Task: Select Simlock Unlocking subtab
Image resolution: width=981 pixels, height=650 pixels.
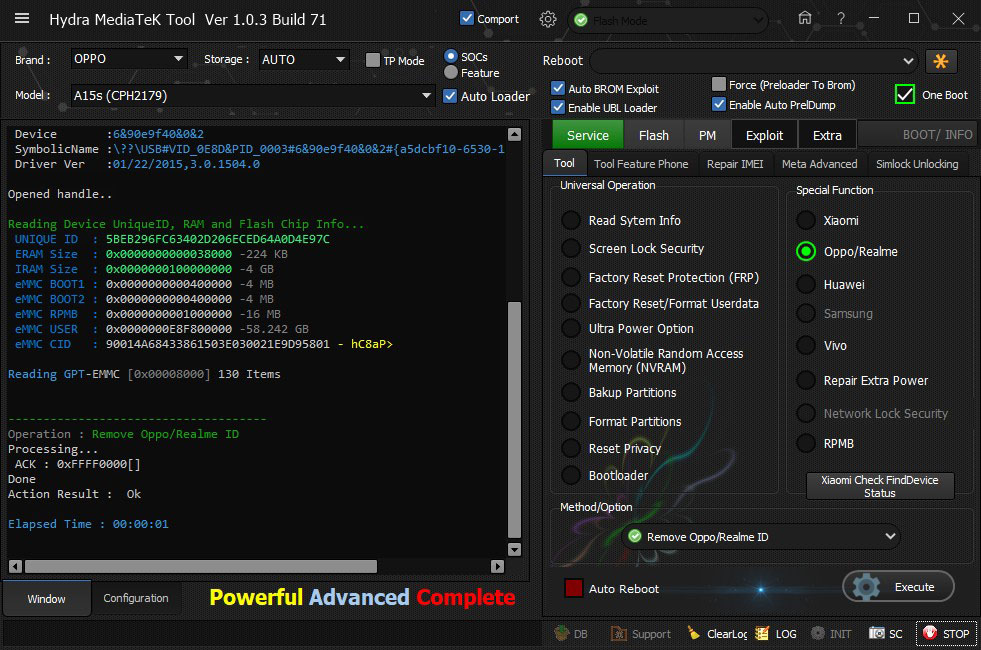Action: point(917,164)
